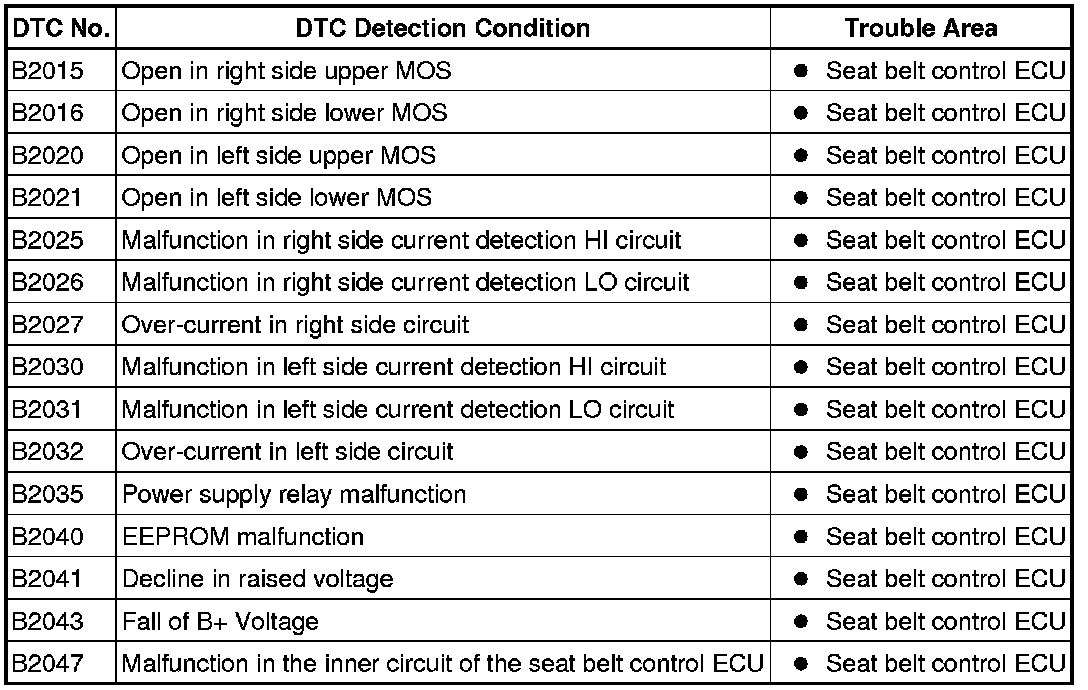Click Over-current in left side circuit
The height and width of the screenshot is (690, 1088).
click(287, 452)
